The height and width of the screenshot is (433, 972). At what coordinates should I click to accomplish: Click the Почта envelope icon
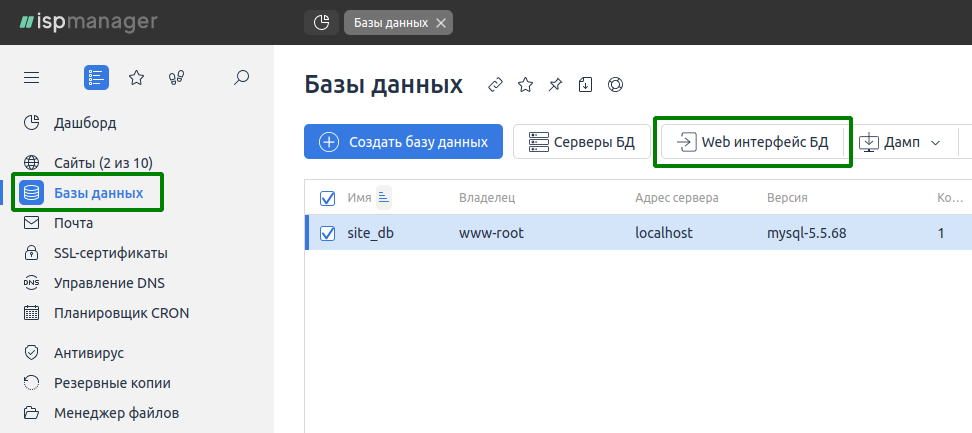[x=31, y=222]
